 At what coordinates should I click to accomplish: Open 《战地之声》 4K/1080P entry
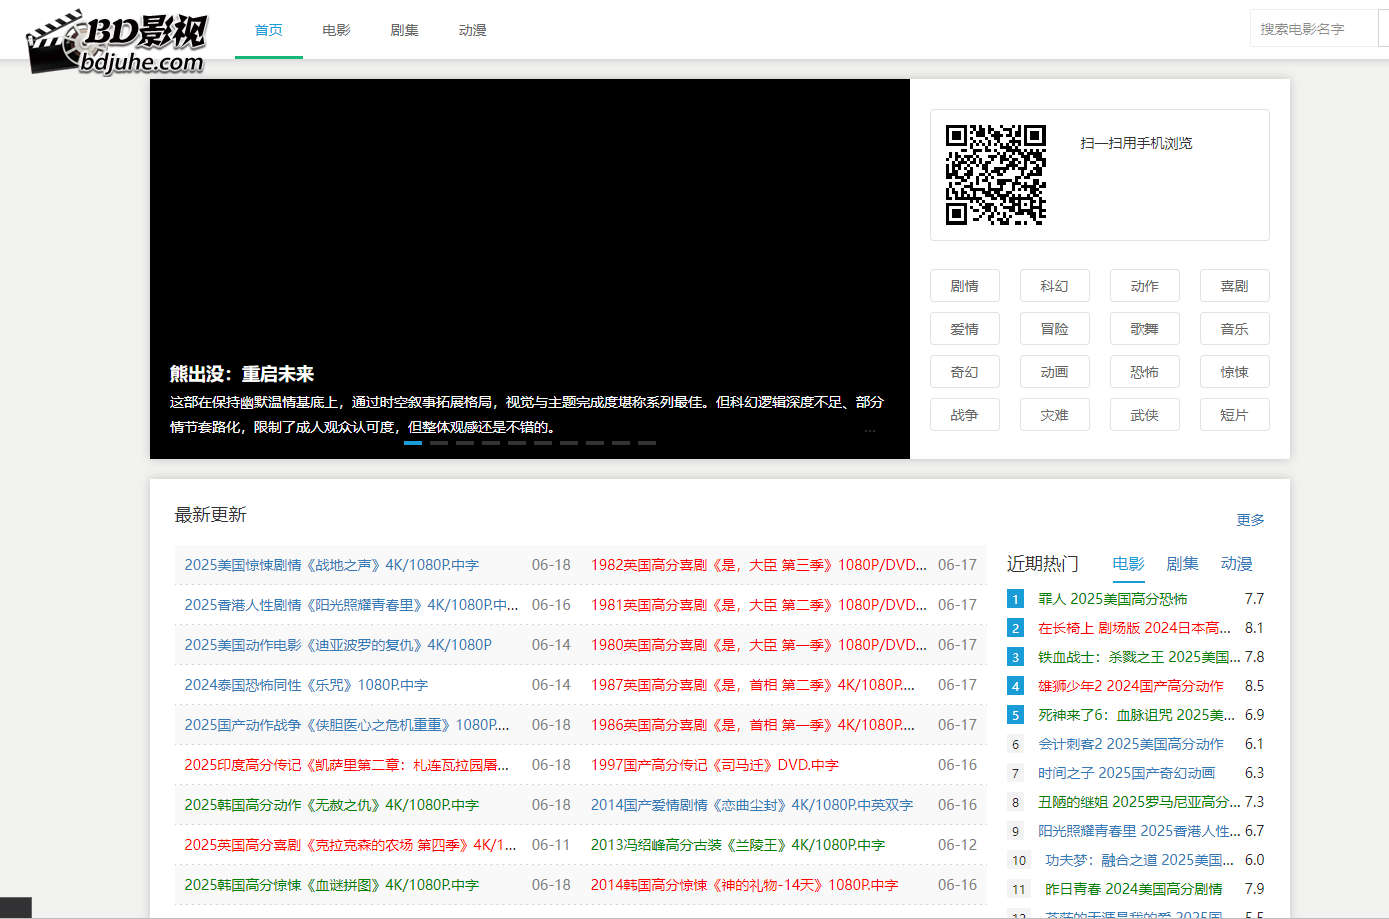click(332, 565)
